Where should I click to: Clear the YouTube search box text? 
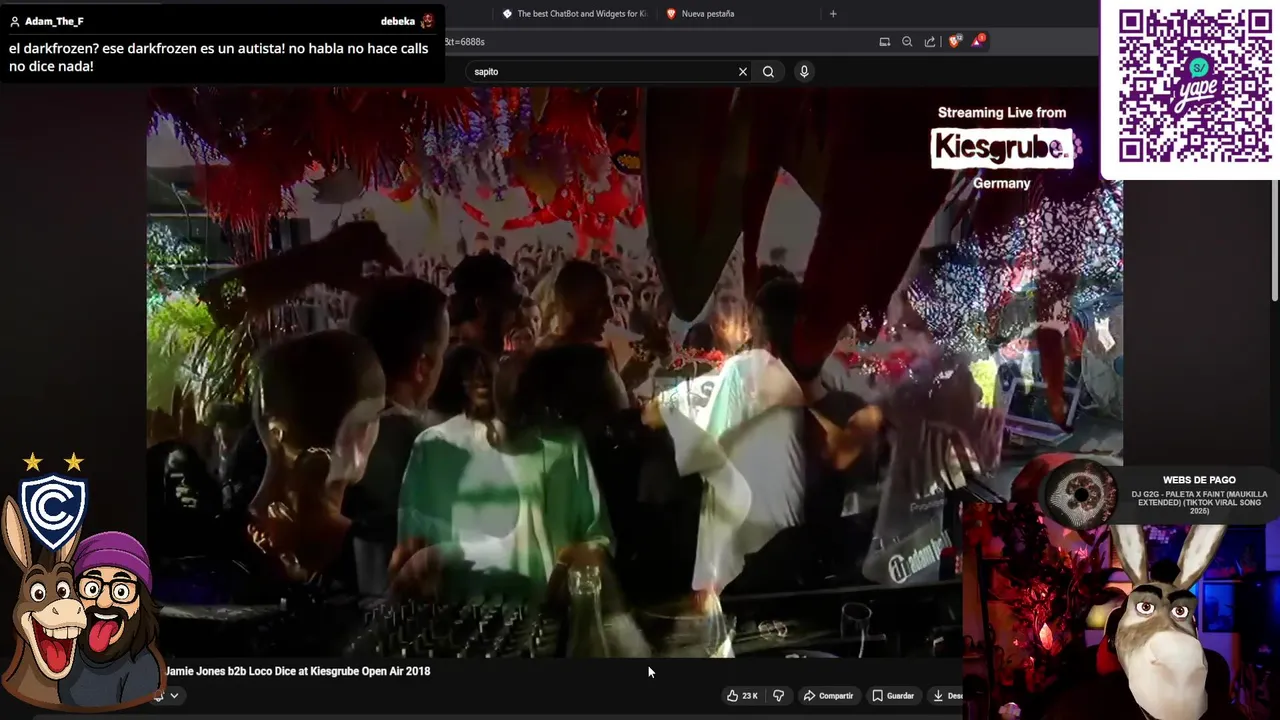click(742, 72)
